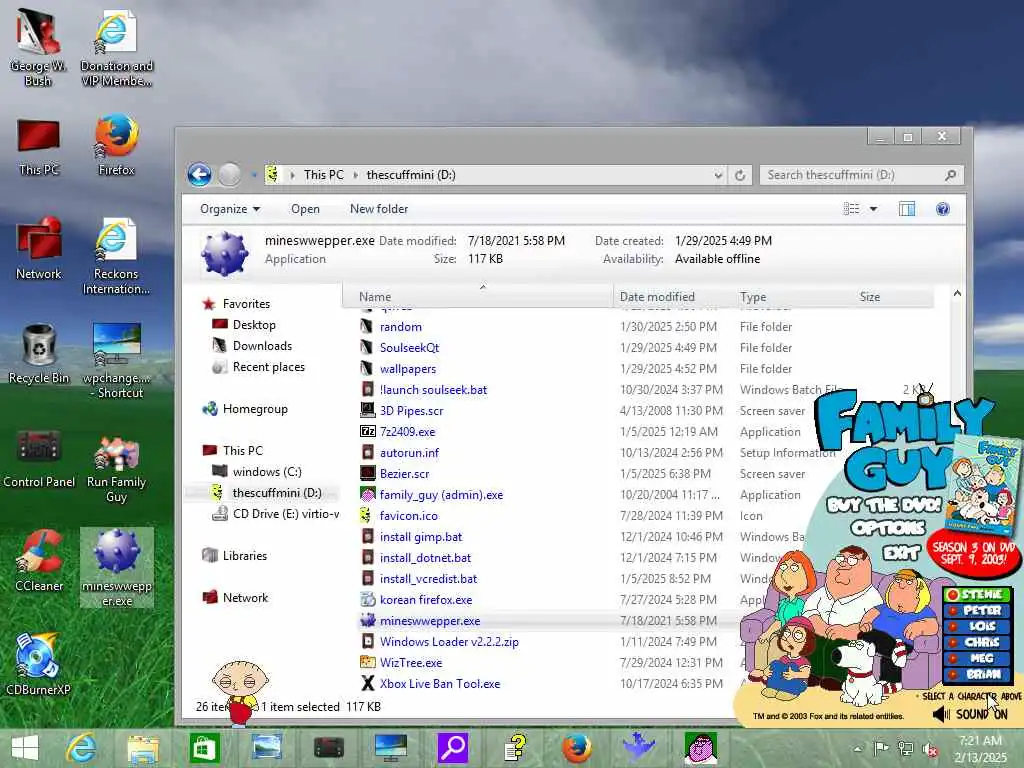Open Firefox taskbar icon
The height and width of the screenshot is (768, 1024).
(577, 748)
